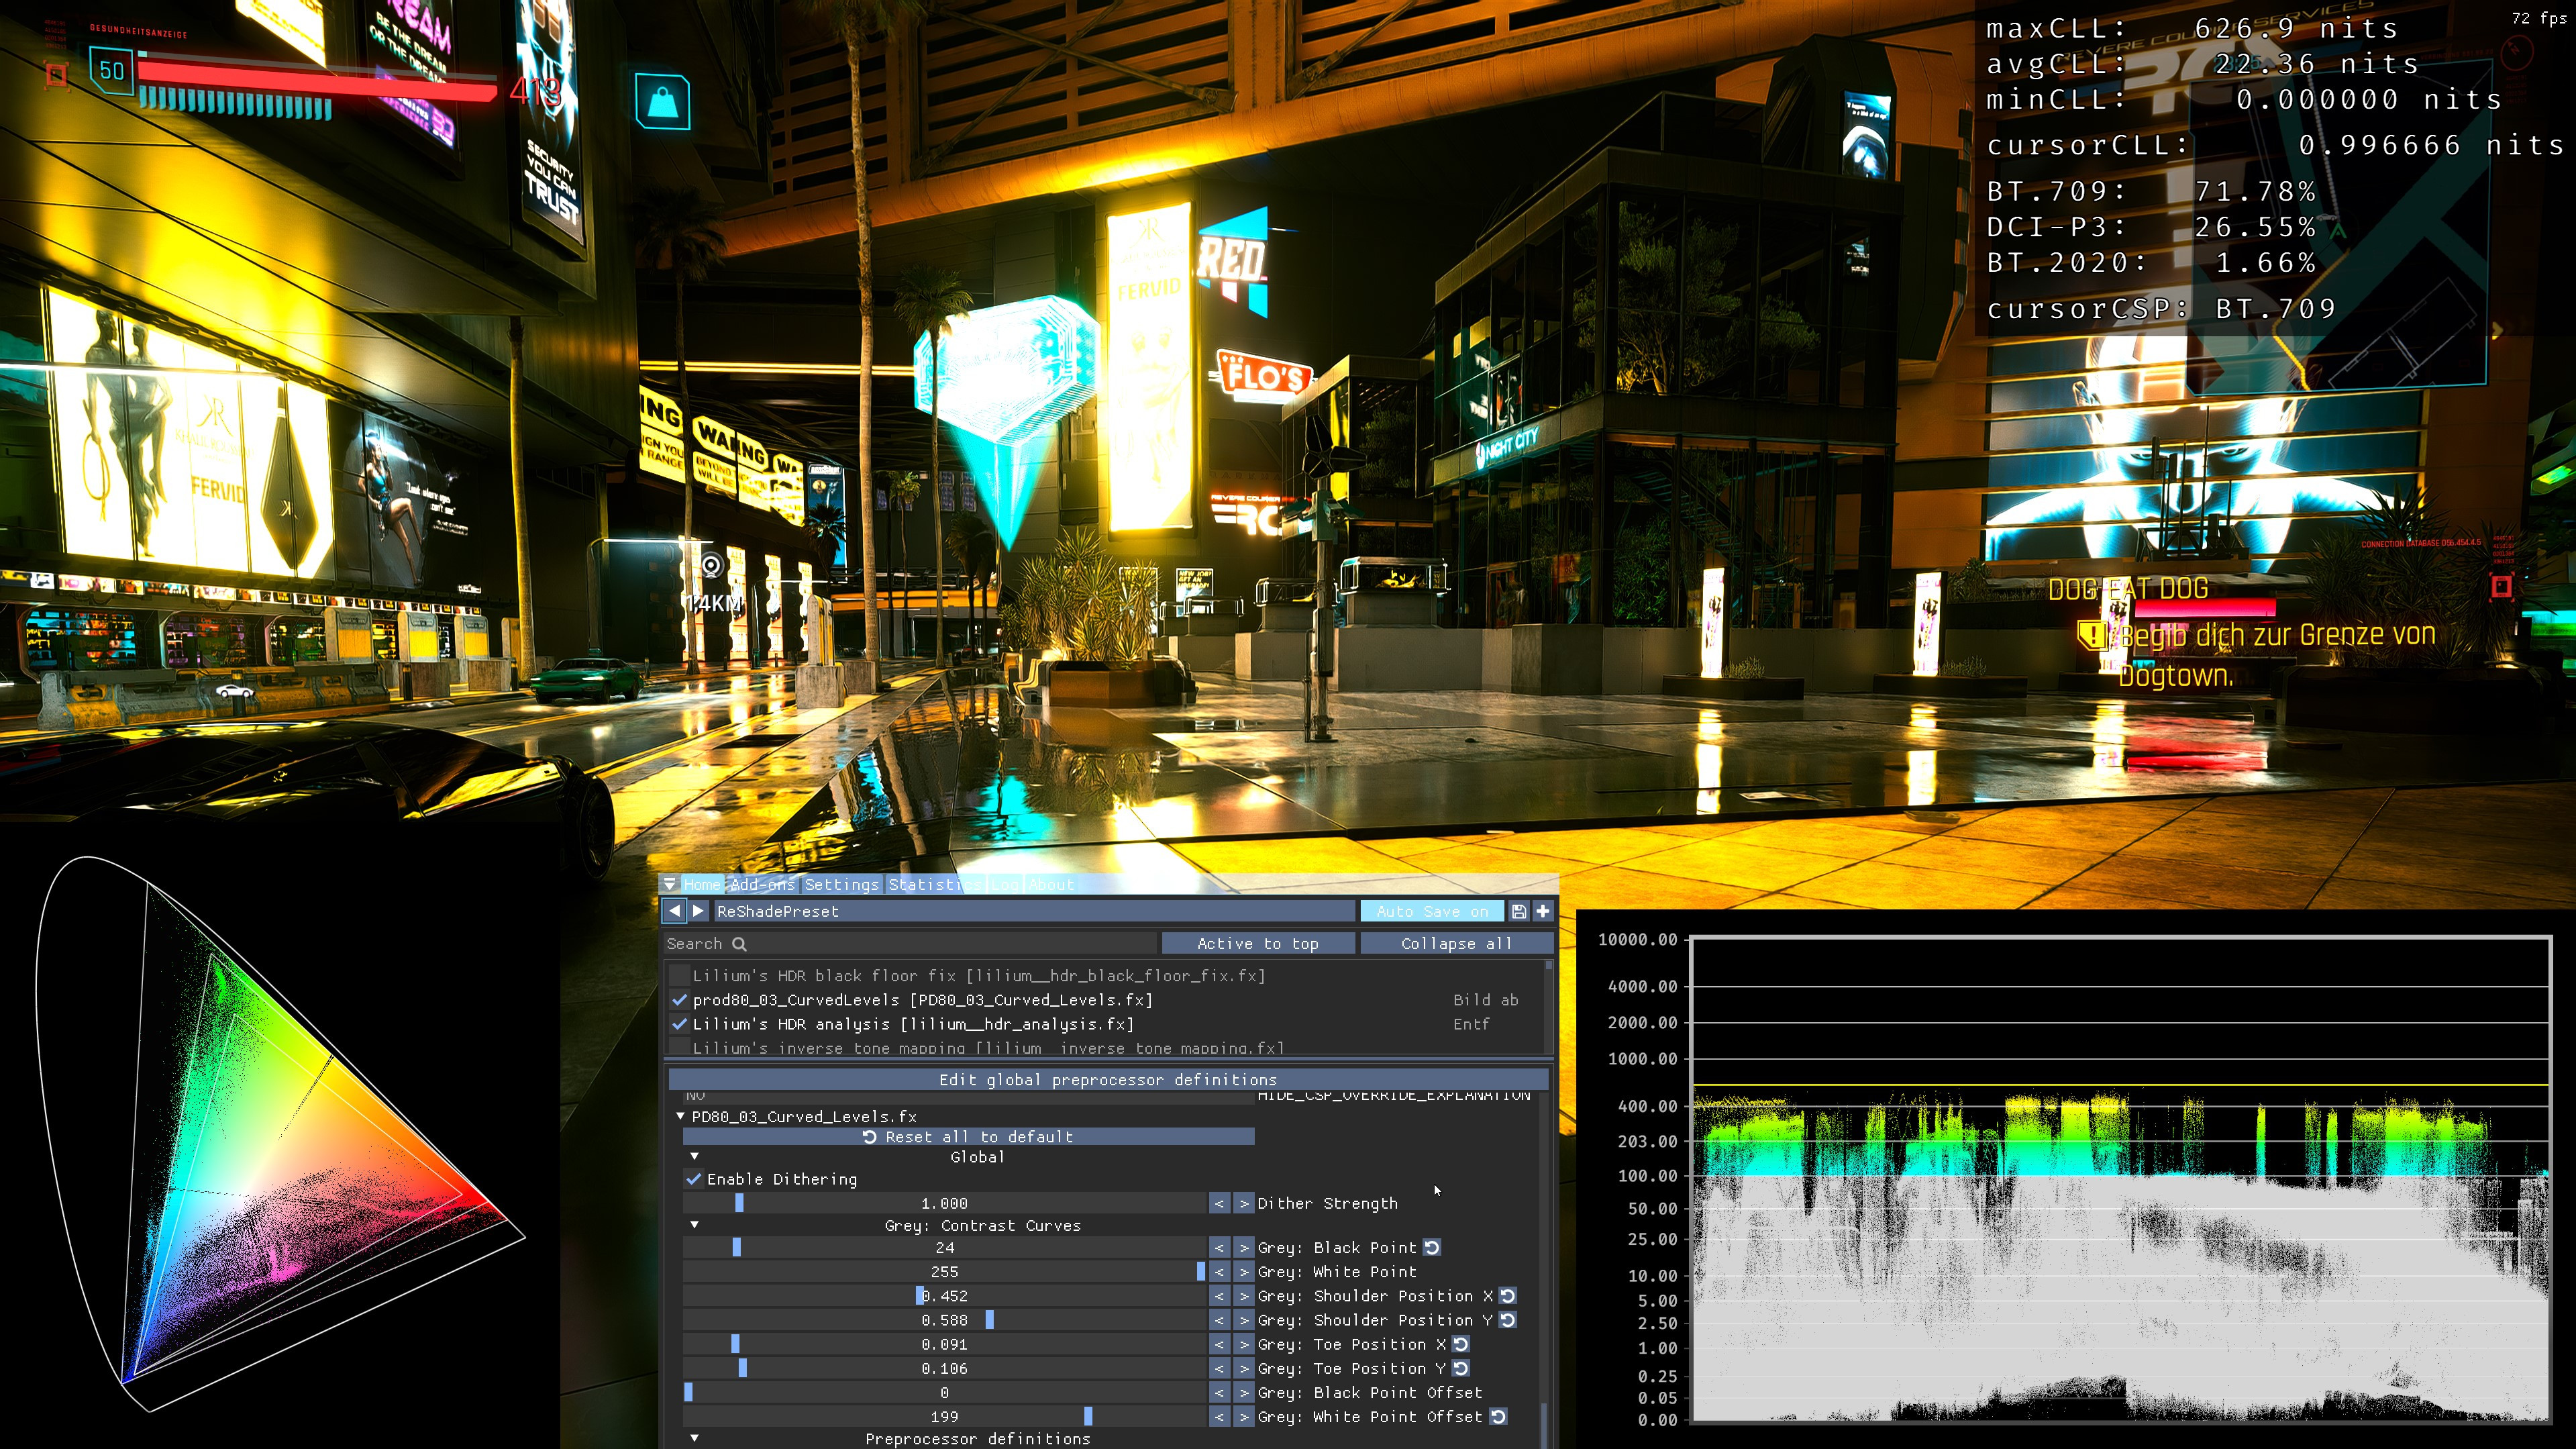Click Reset all to default button

968,1136
